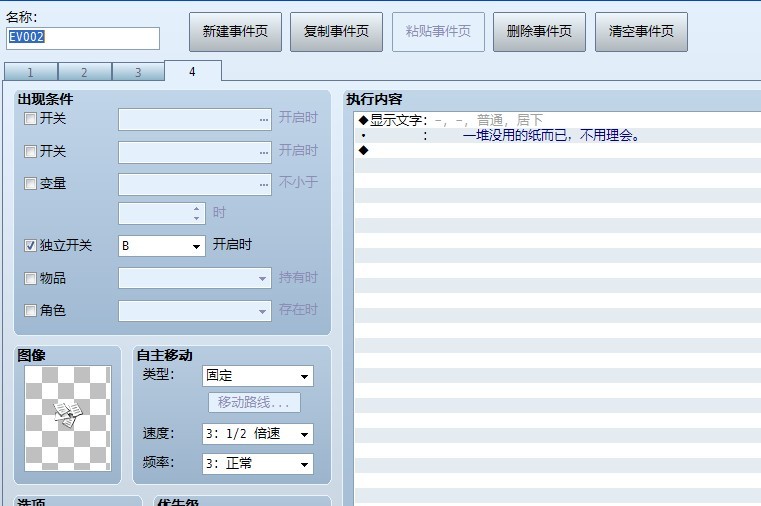Select the line 一堆没用的纸而已，不用理会。
The height and width of the screenshot is (506, 761).
pos(558,135)
